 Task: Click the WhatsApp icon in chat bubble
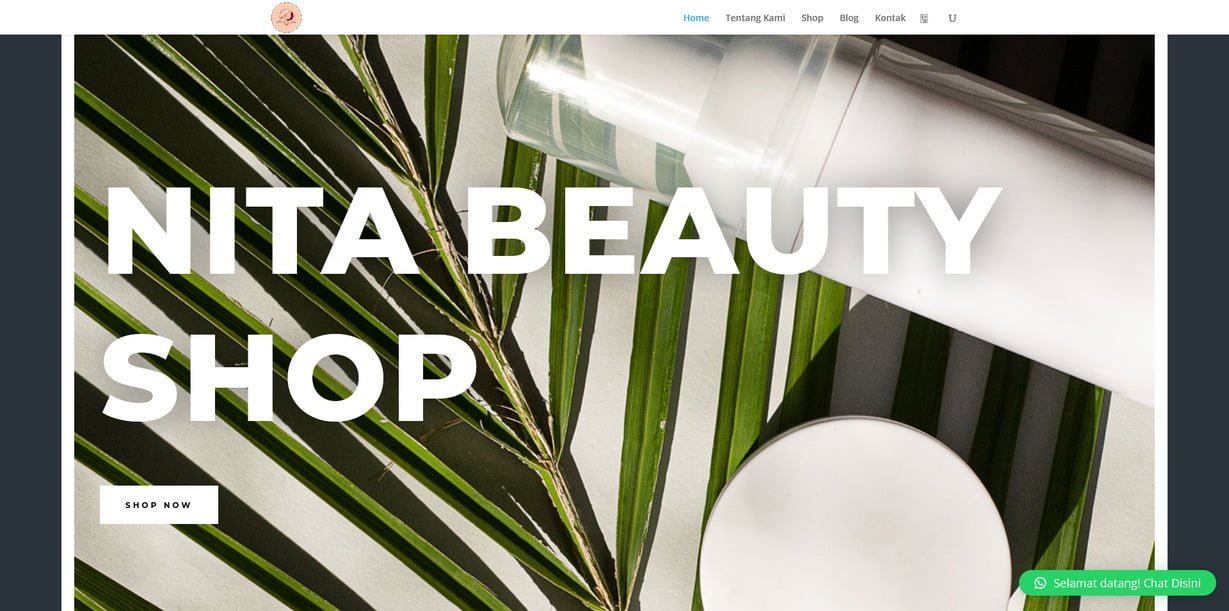[1040, 583]
